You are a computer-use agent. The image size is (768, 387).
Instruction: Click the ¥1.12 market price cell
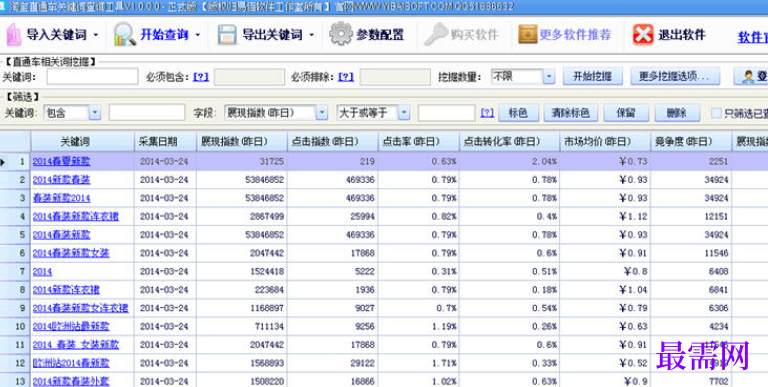[605, 216]
